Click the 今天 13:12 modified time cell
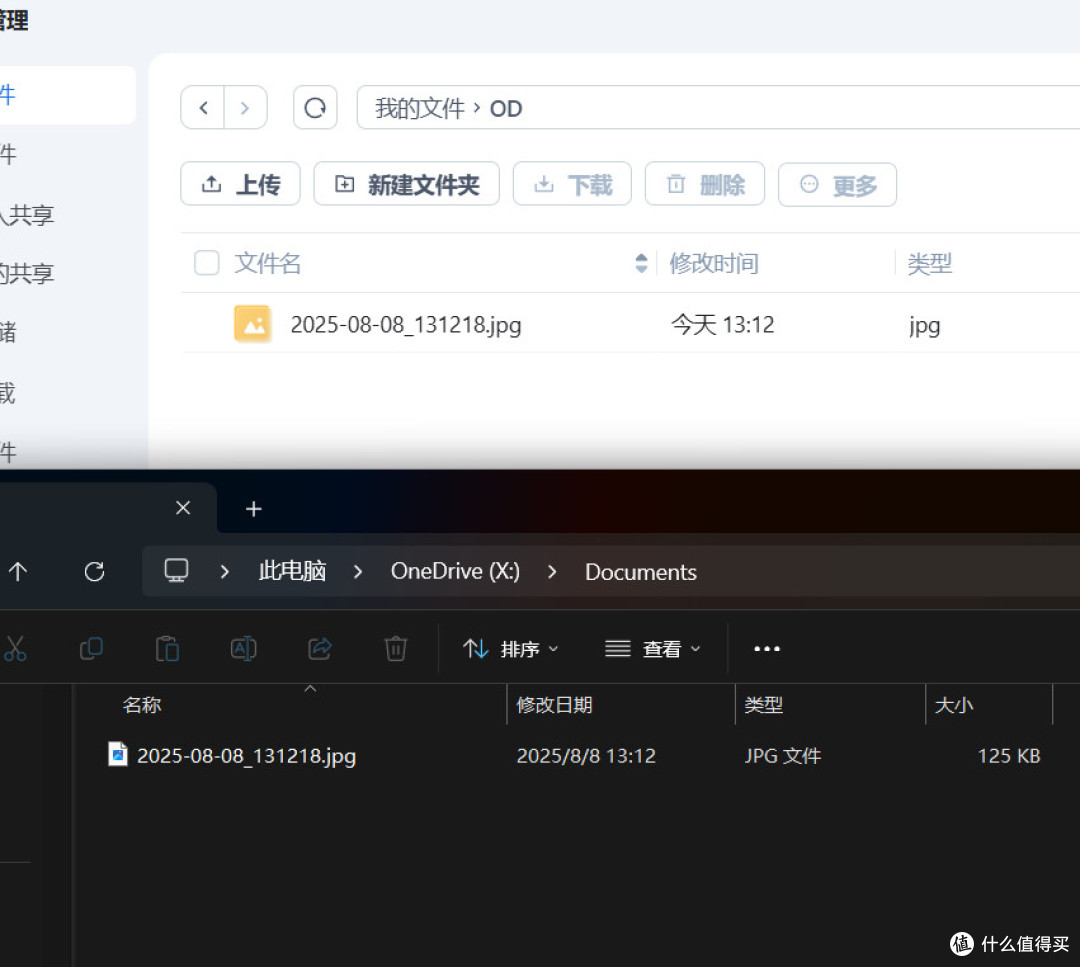Viewport: 1080px width, 967px height. pos(723,324)
